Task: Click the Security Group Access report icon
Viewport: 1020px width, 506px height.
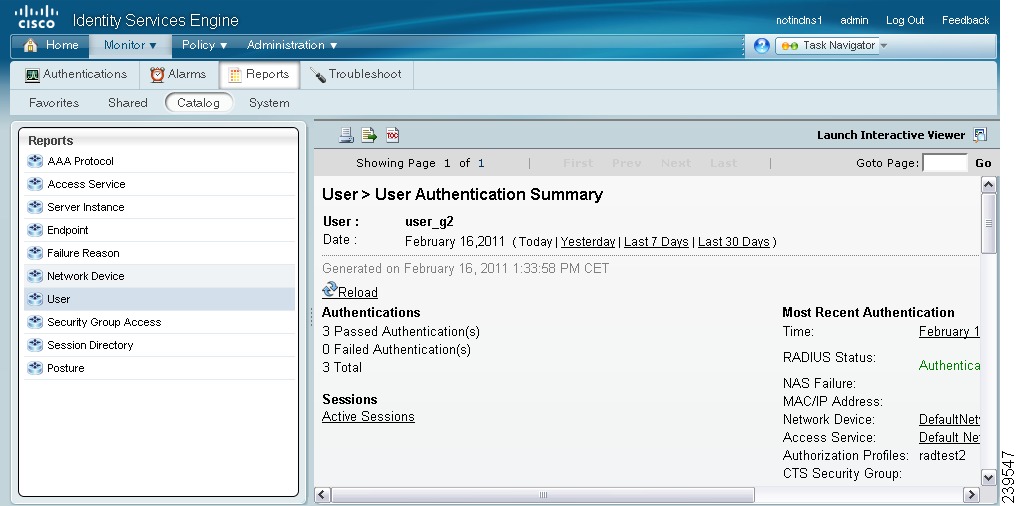Action: (x=35, y=322)
